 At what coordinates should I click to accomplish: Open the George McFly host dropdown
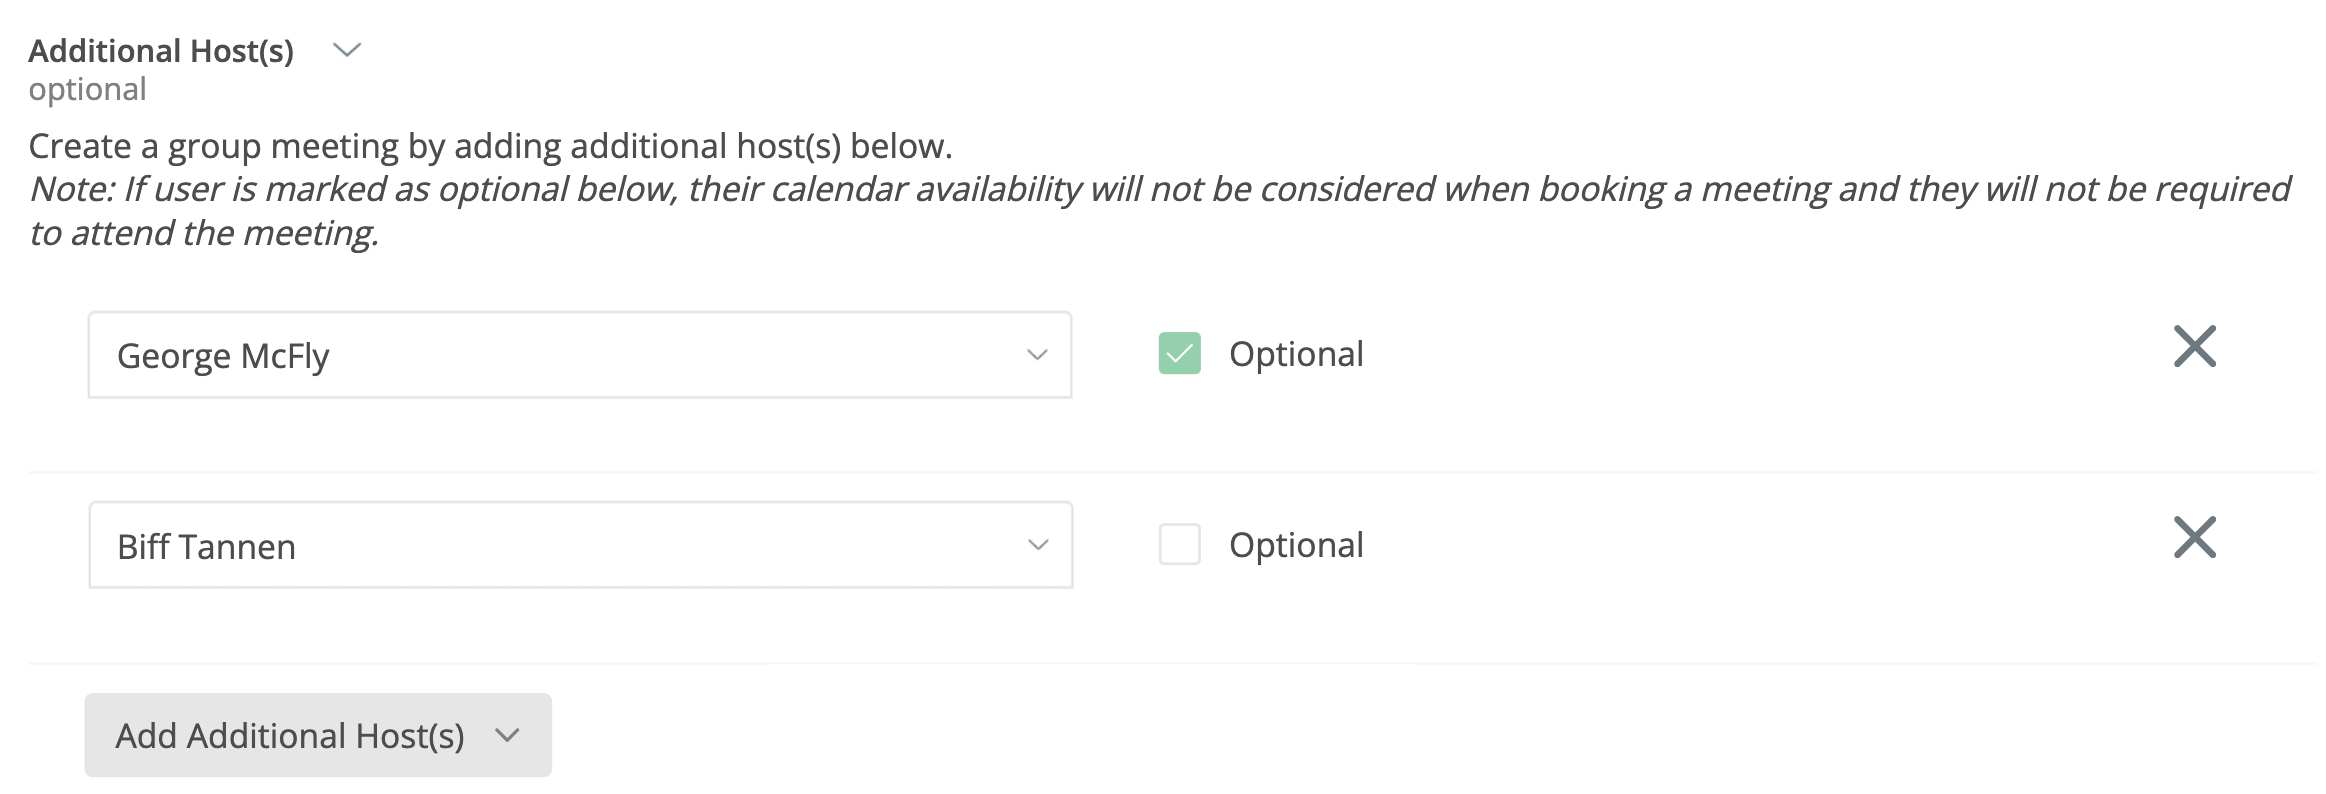click(x=580, y=355)
